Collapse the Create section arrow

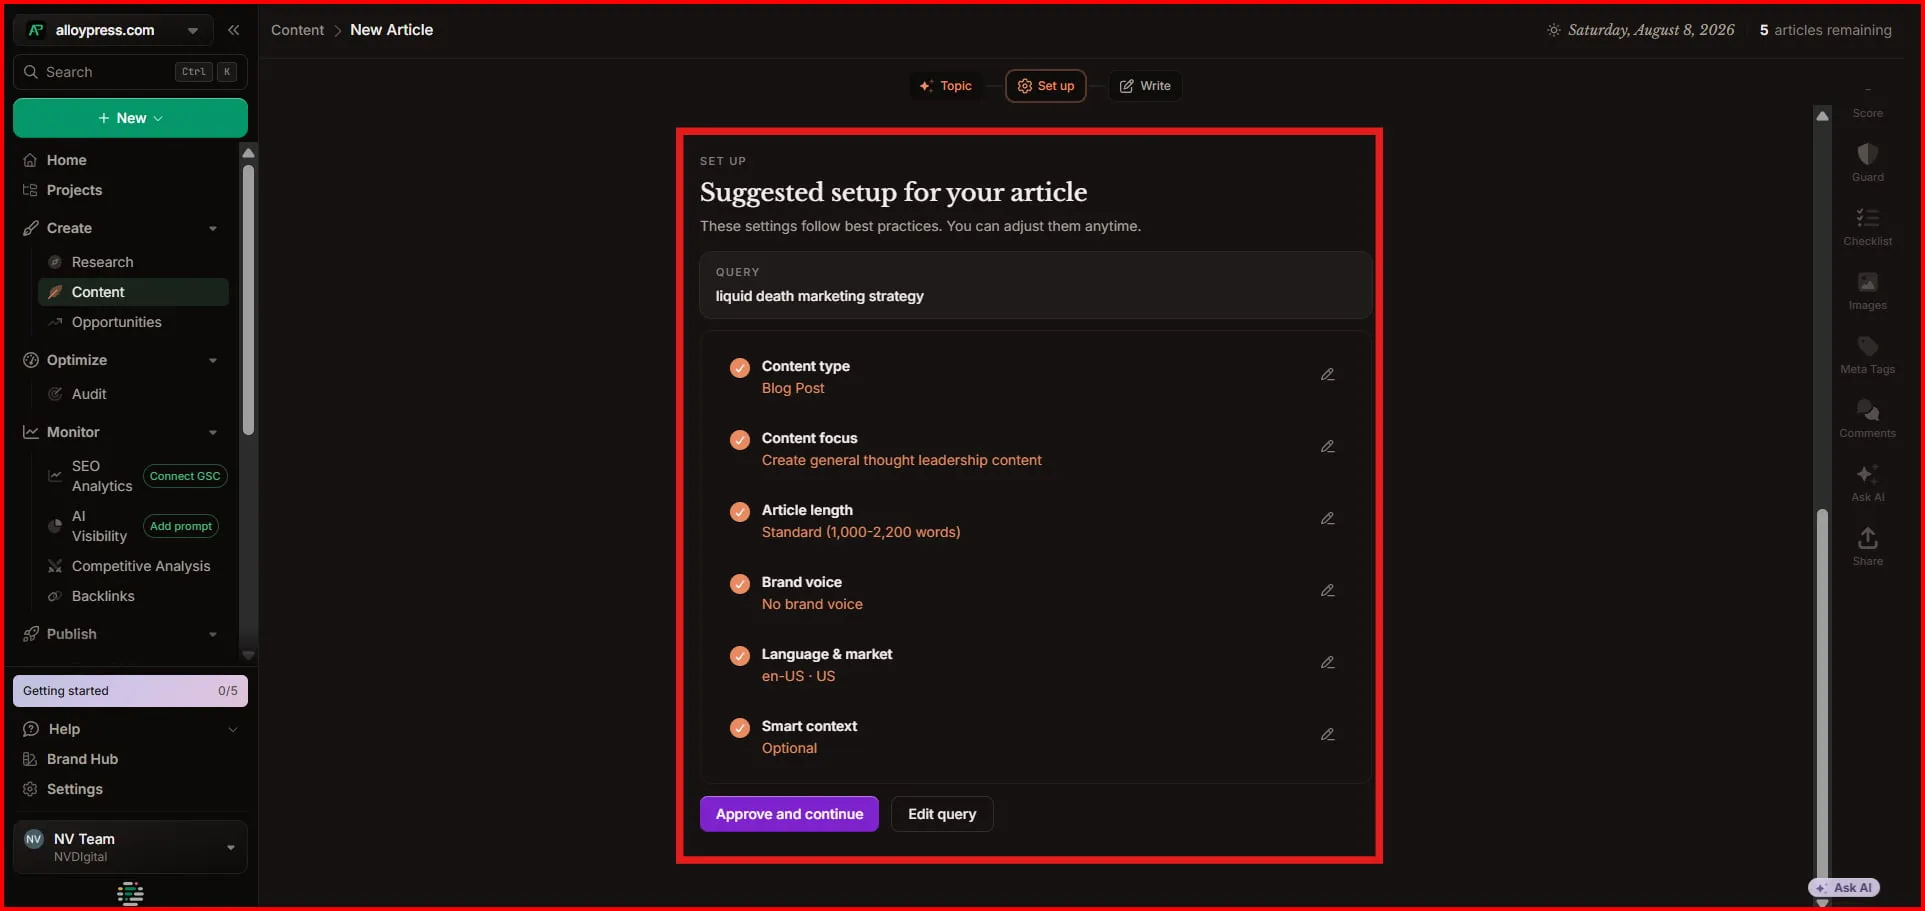(x=213, y=229)
